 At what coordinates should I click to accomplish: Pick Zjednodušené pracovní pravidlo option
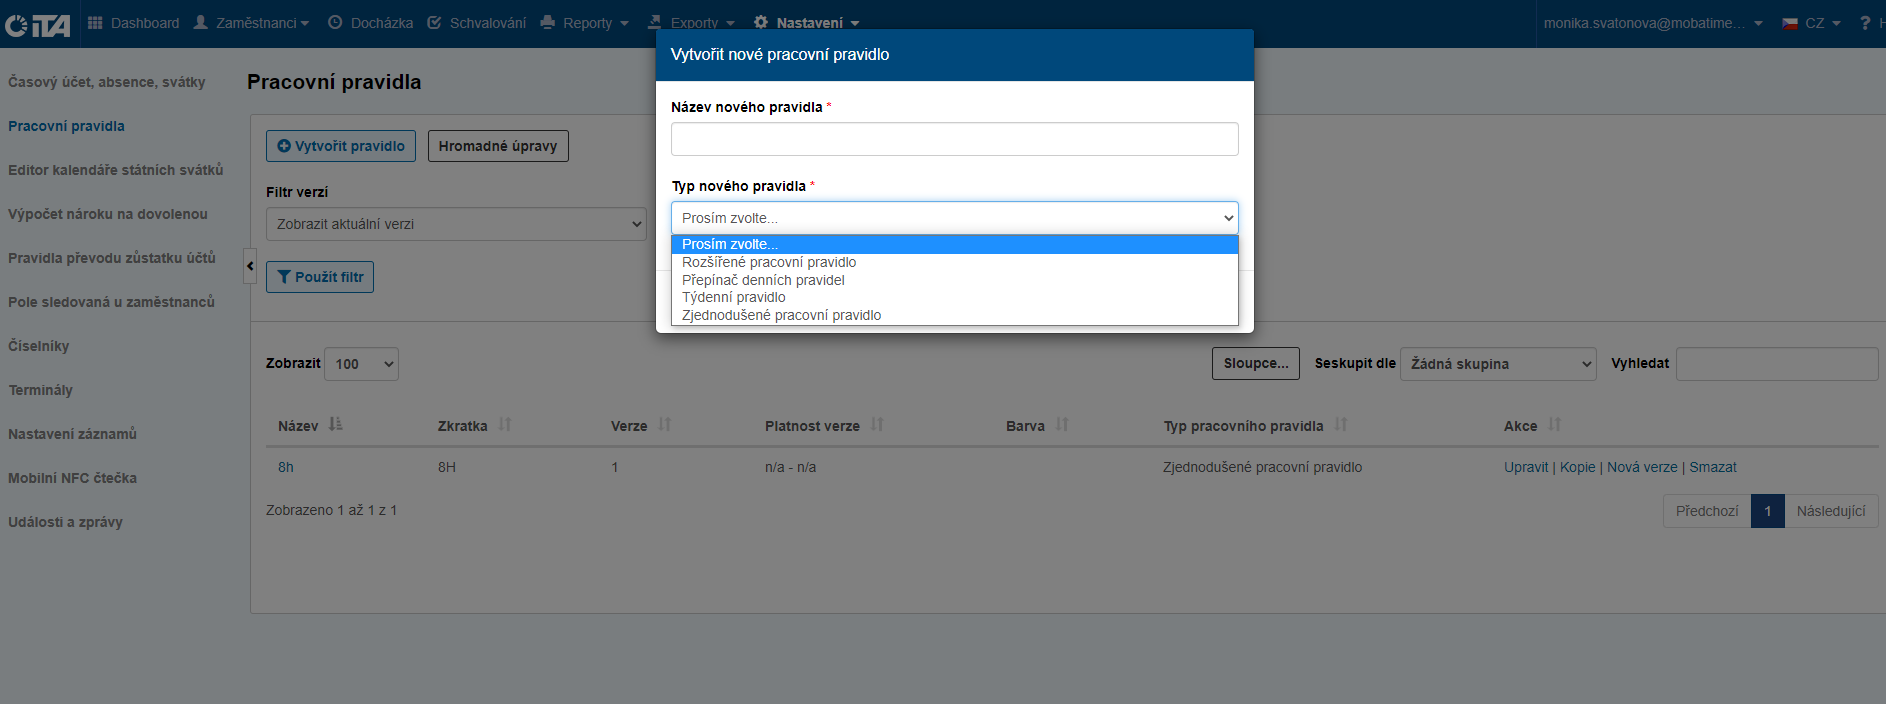pyautogui.click(x=781, y=315)
